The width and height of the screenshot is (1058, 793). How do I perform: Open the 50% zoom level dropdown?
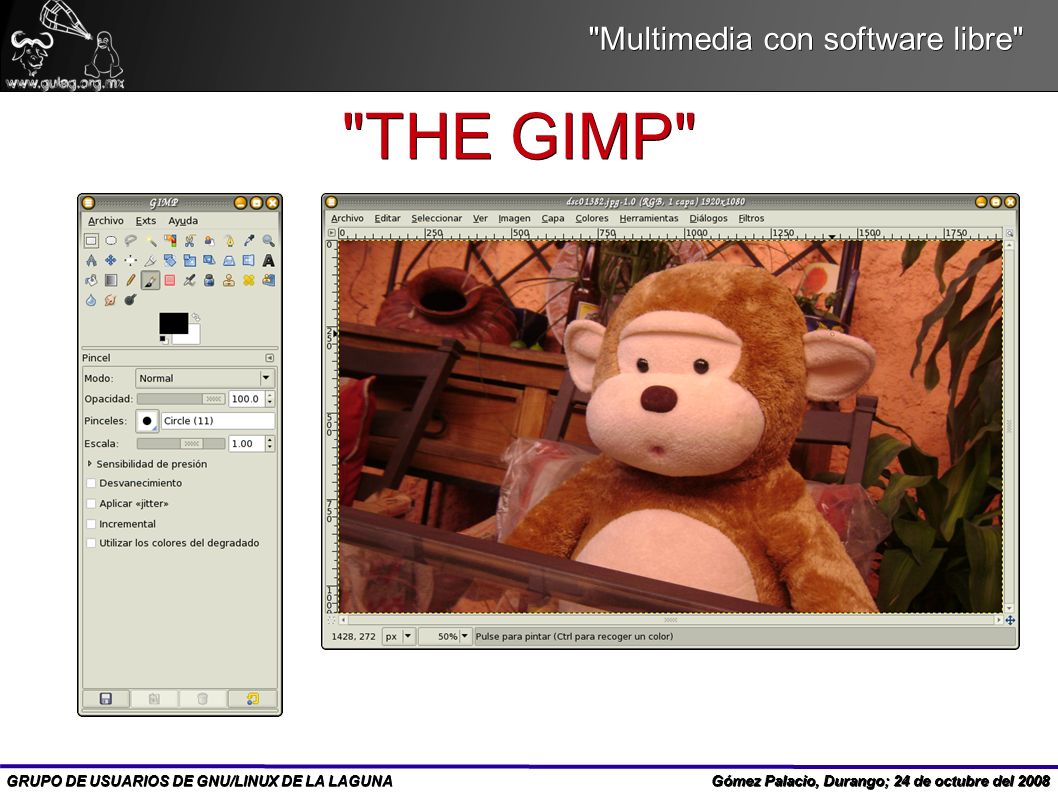point(445,636)
